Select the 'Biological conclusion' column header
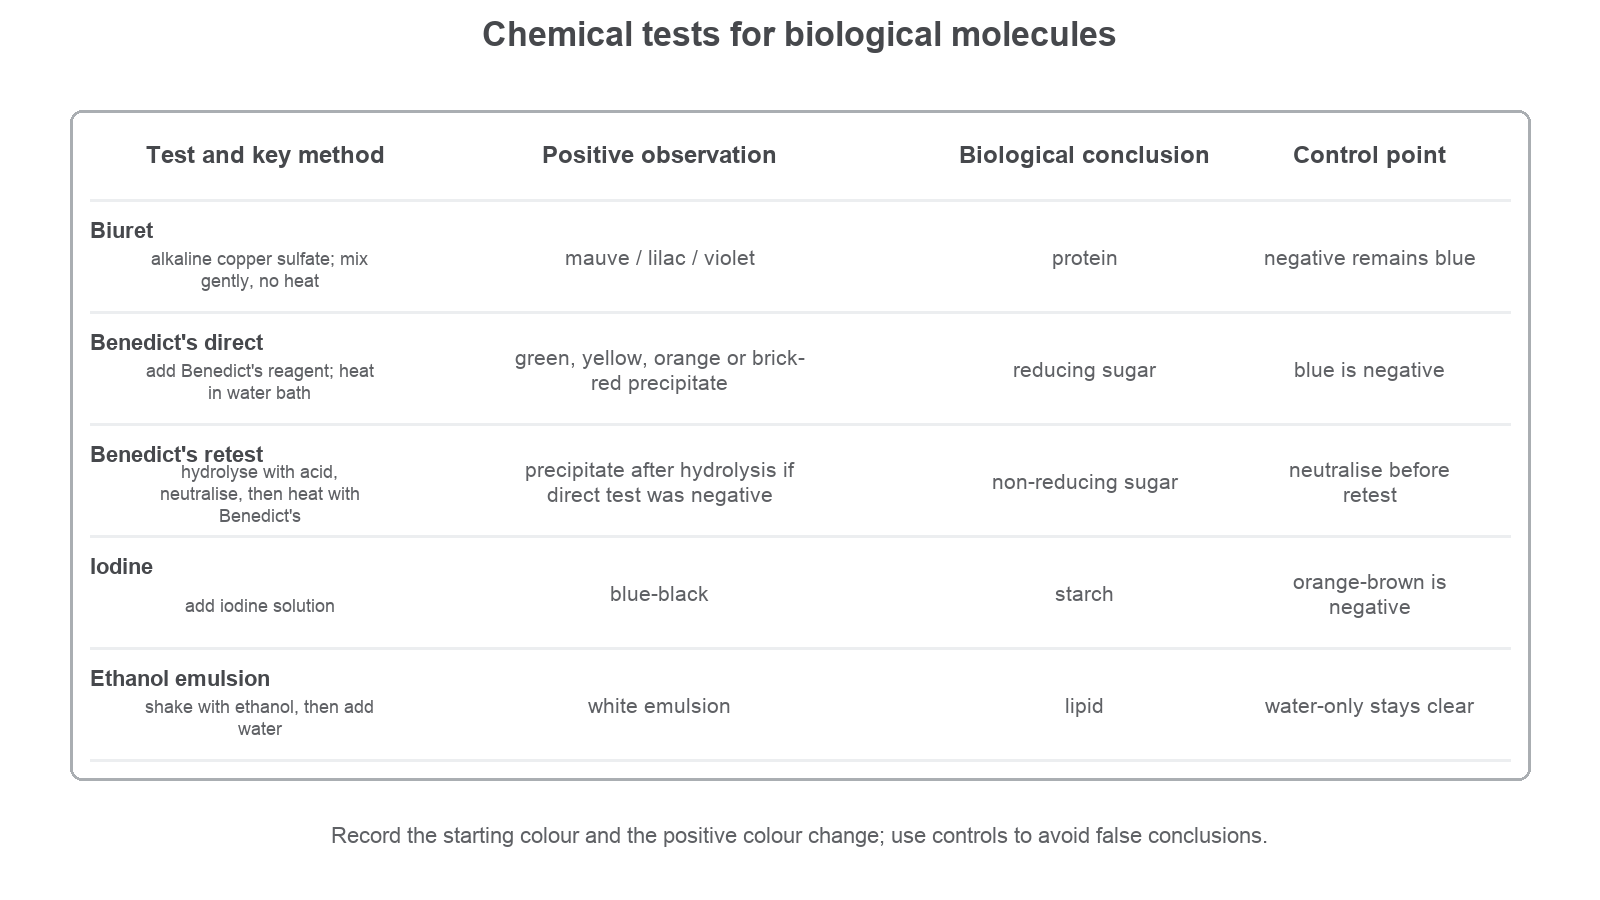The height and width of the screenshot is (900, 1600). coord(1084,155)
